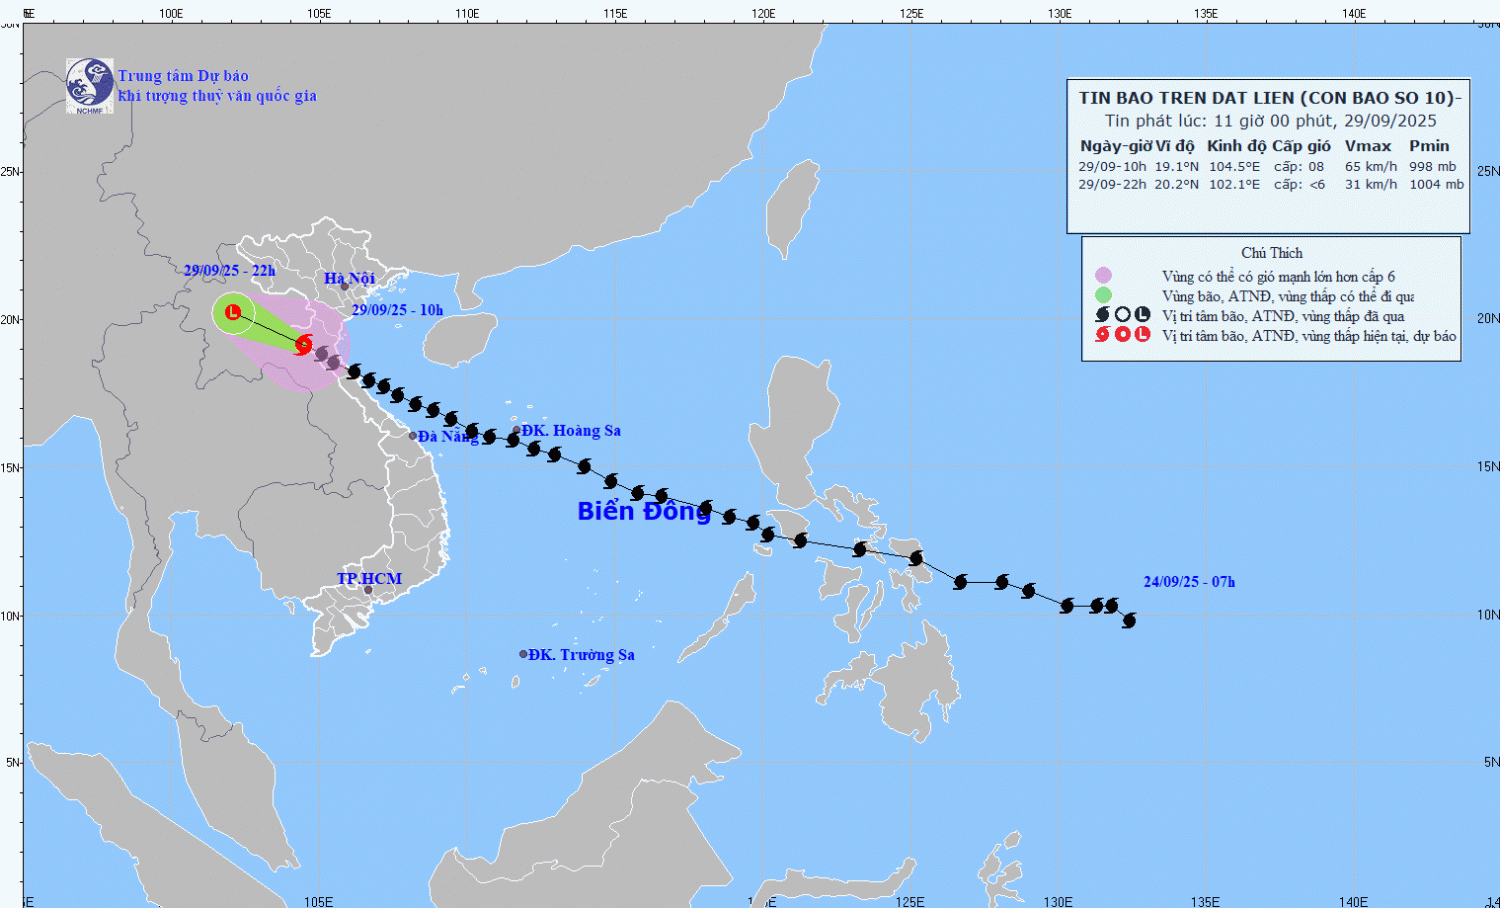Click the ĐK. Hoàng Sa label

(571, 431)
